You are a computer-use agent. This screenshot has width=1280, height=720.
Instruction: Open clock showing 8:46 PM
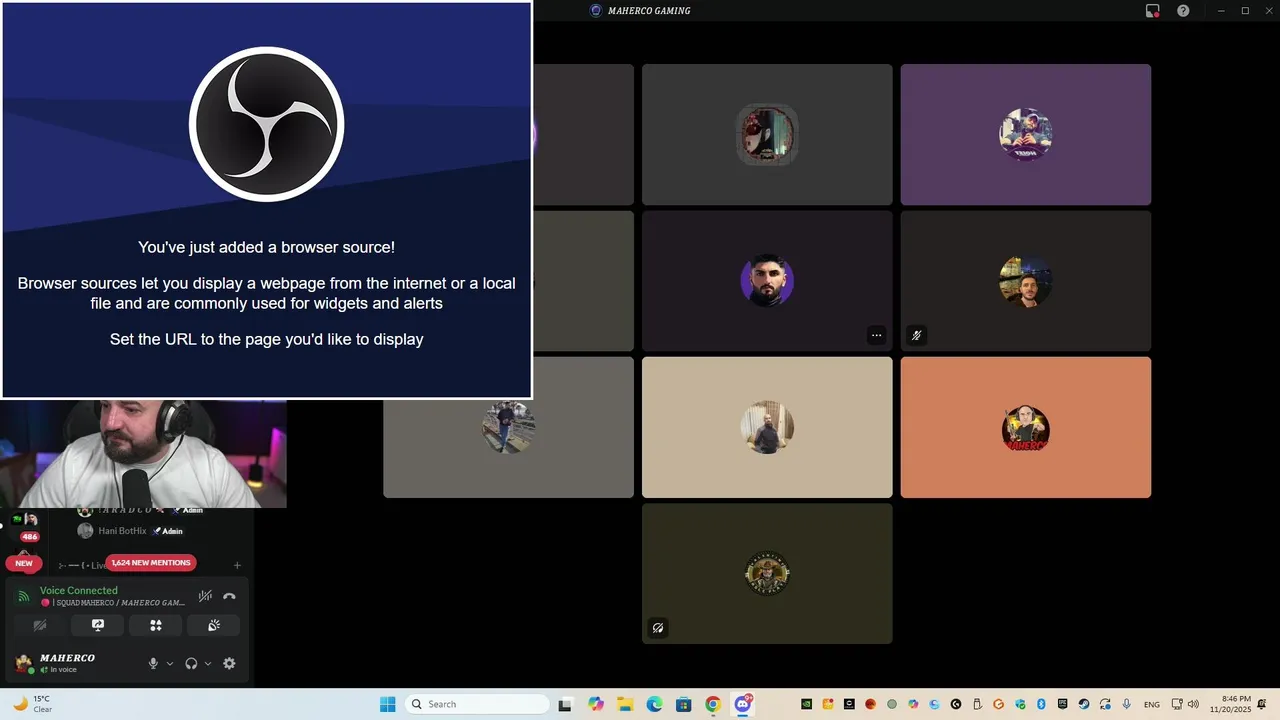[x=1230, y=704]
